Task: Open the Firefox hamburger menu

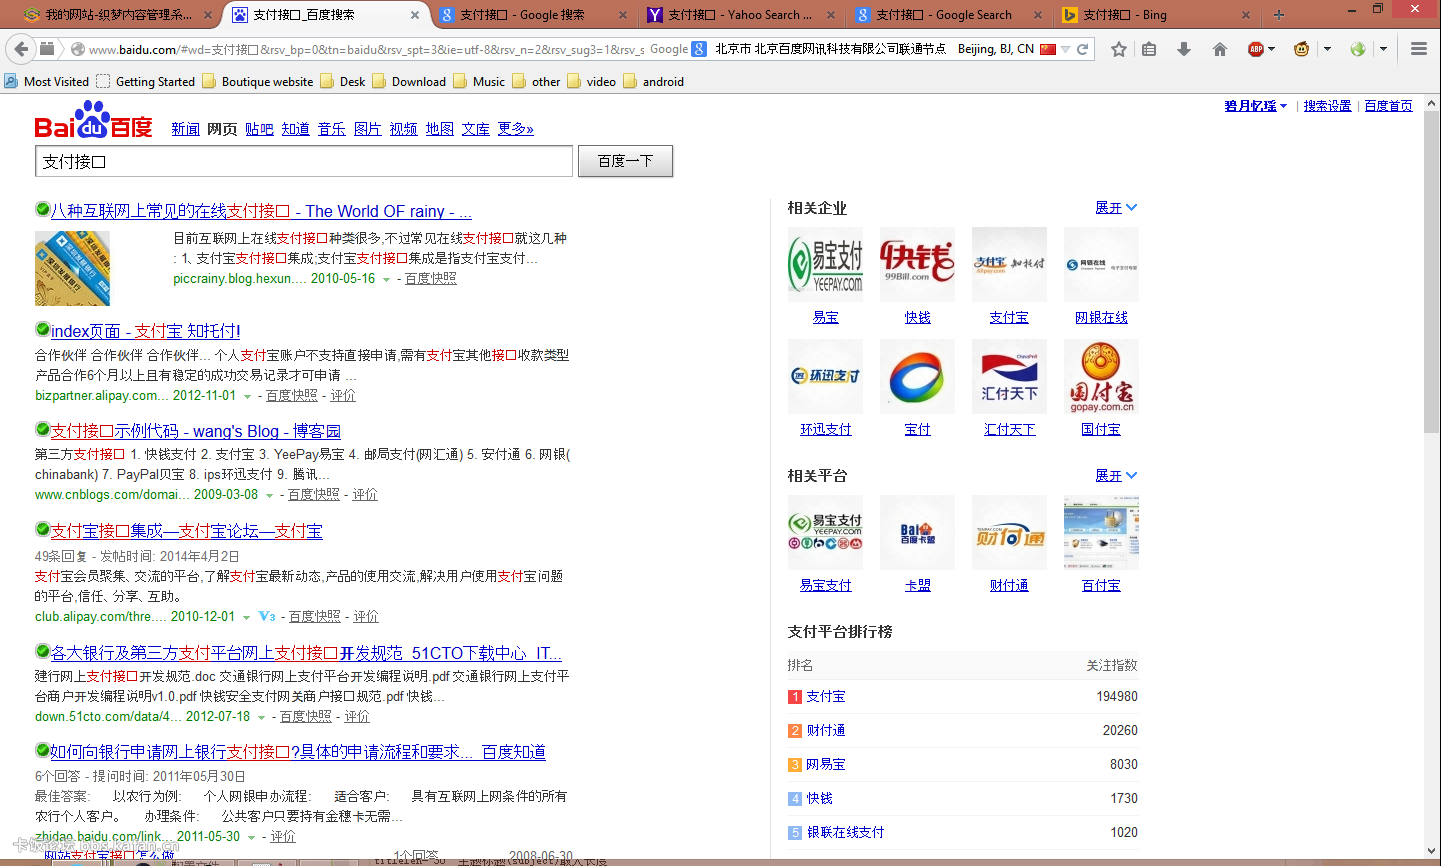Action: pyautogui.click(x=1419, y=49)
